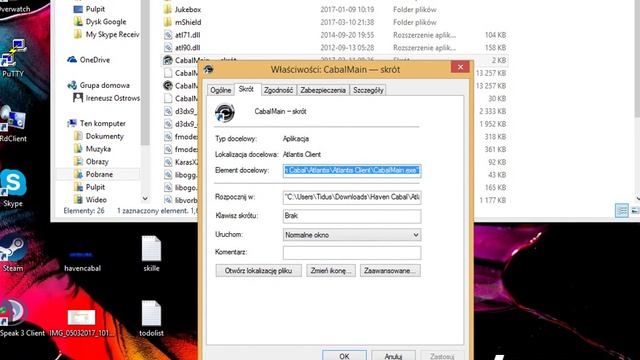This screenshot has width=640, height=360.
Task: Open the Ogólne tab
Action: [221, 90]
